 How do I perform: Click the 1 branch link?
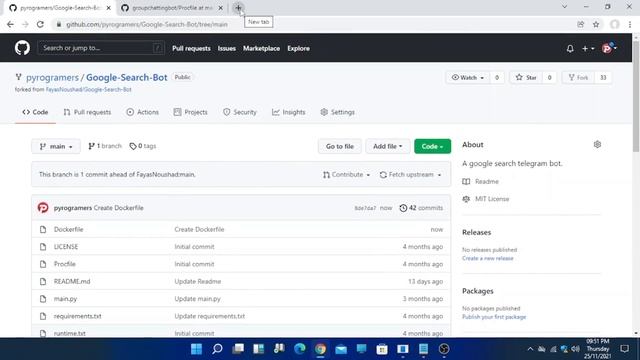pyautogui.click(x=105, y=146)
